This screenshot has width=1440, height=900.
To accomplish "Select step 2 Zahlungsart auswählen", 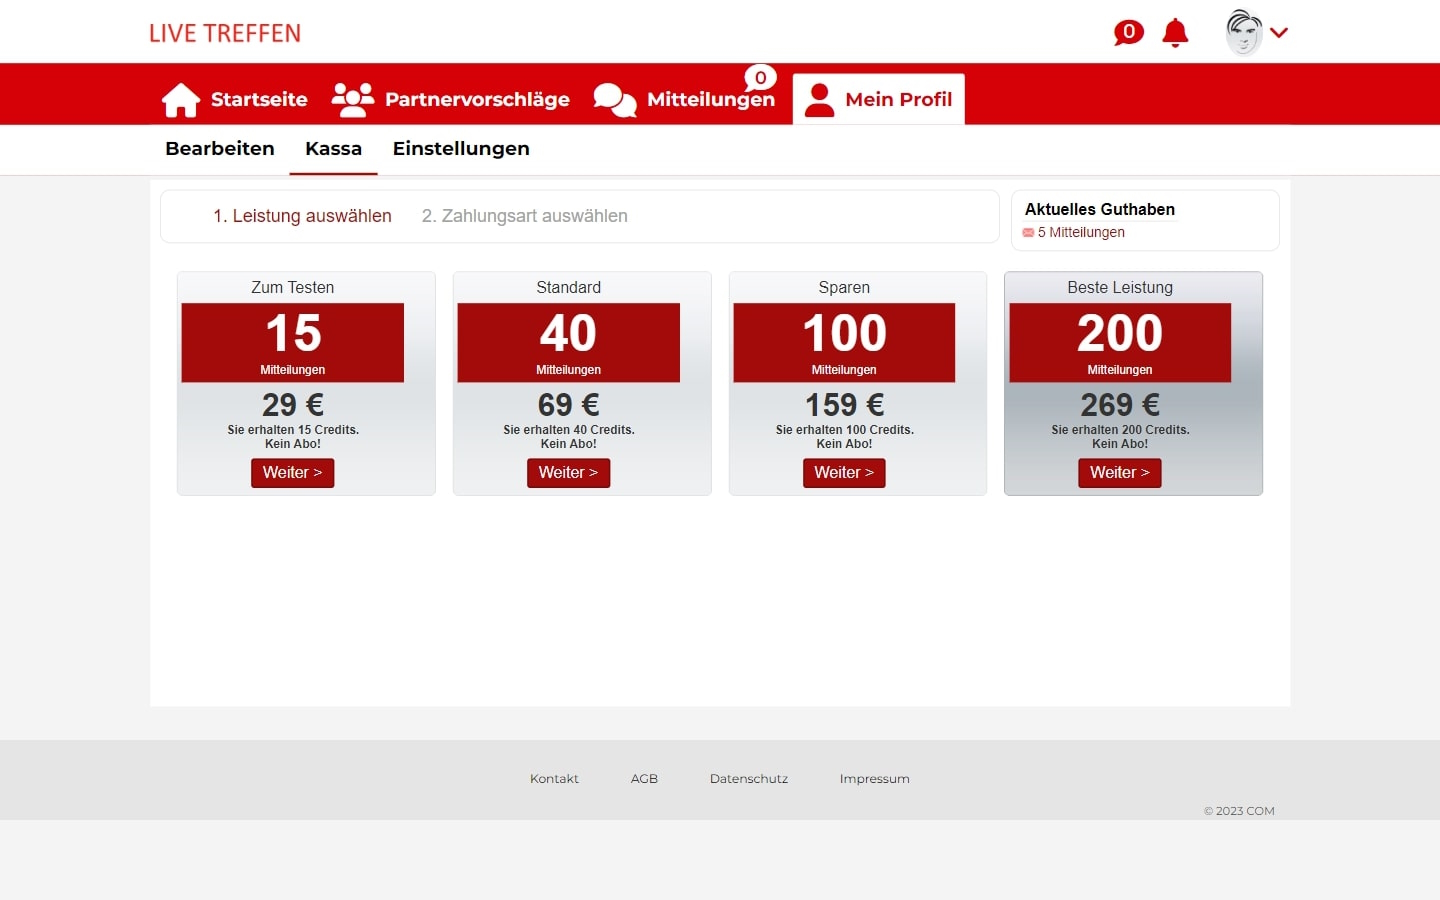I will [x=524, y=215].
